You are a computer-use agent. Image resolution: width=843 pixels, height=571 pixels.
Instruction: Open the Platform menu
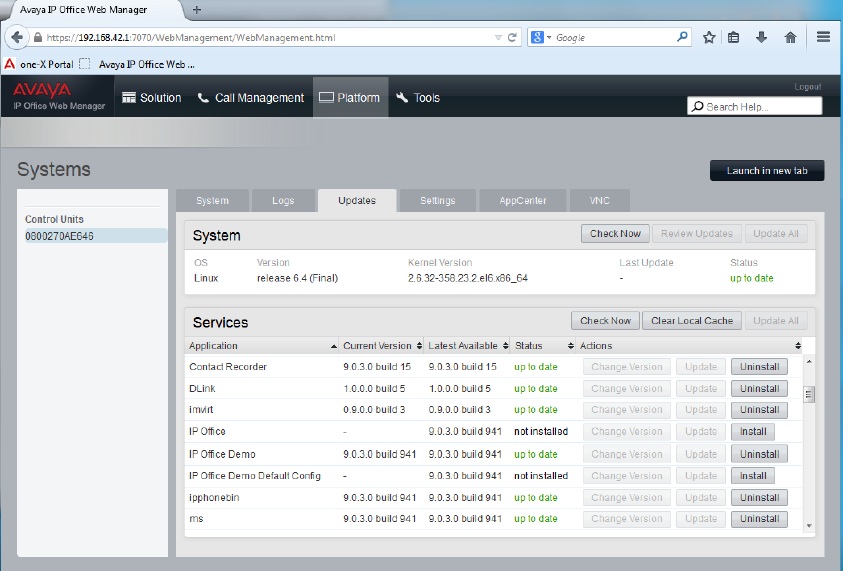[351, 97]
